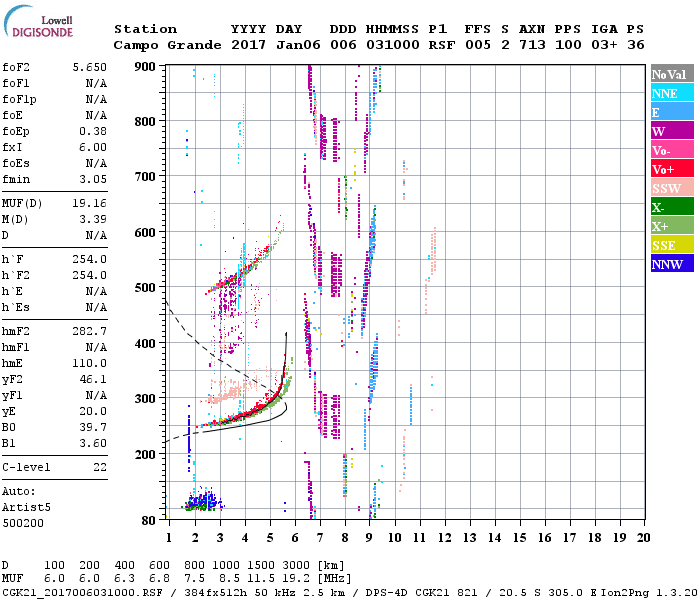The image size is (700, 600).
Task: Choose the X- green legend swatch
Action: click(669, 207)
